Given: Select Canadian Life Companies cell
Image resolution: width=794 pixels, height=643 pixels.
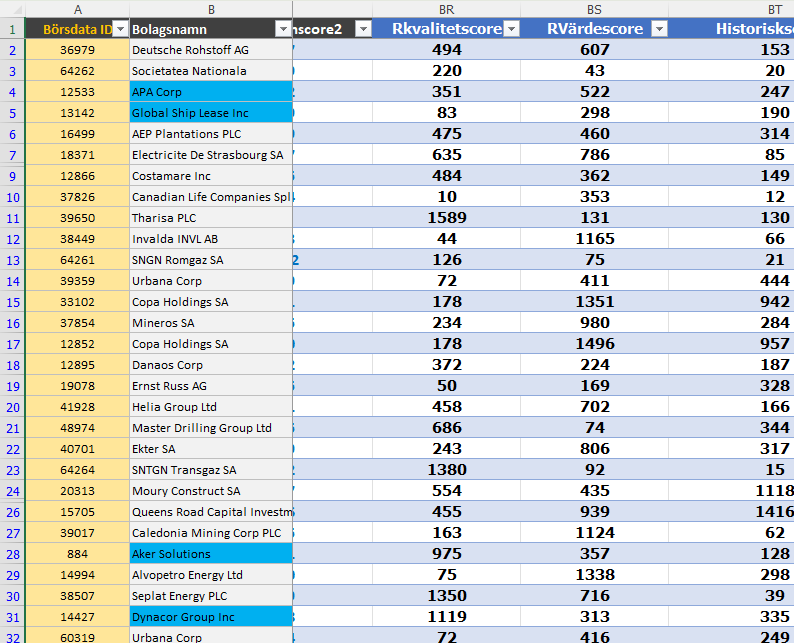Looking at the screenshot, I should [211, 197].
